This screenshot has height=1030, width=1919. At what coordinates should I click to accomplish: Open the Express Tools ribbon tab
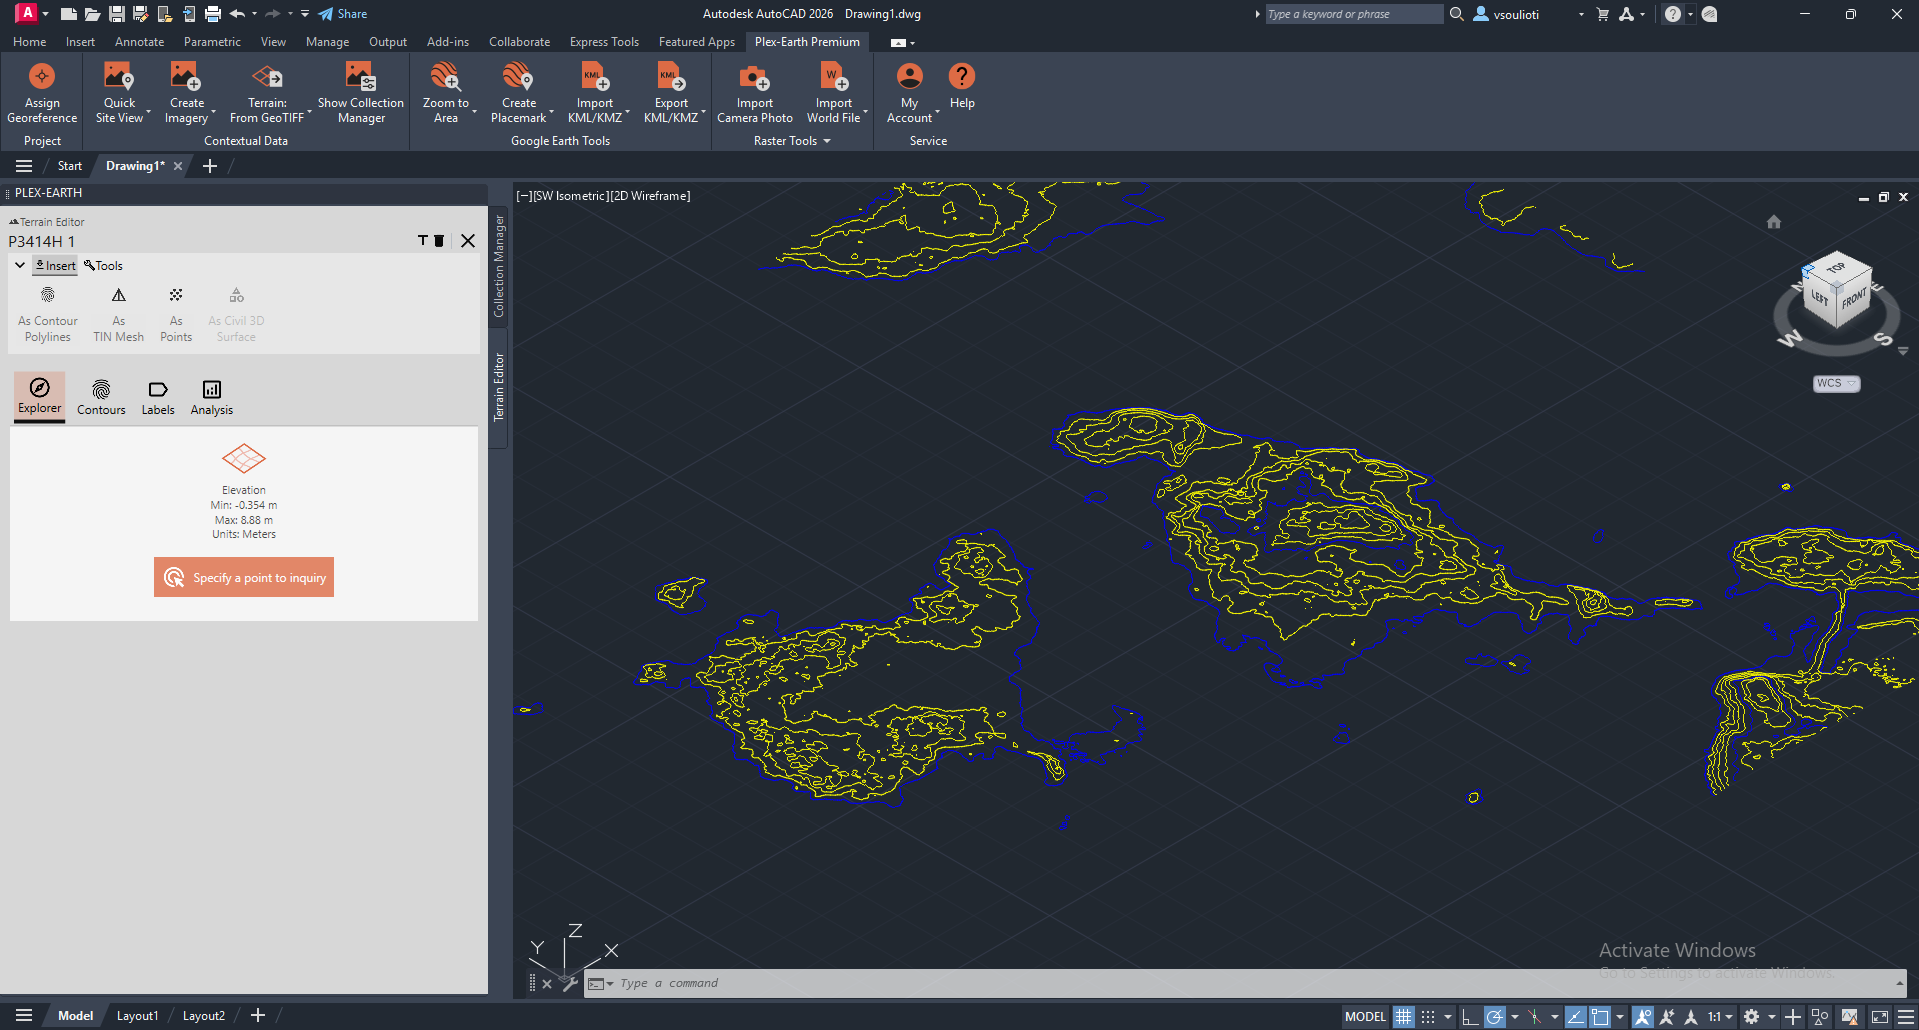click(x=604, y=42)
